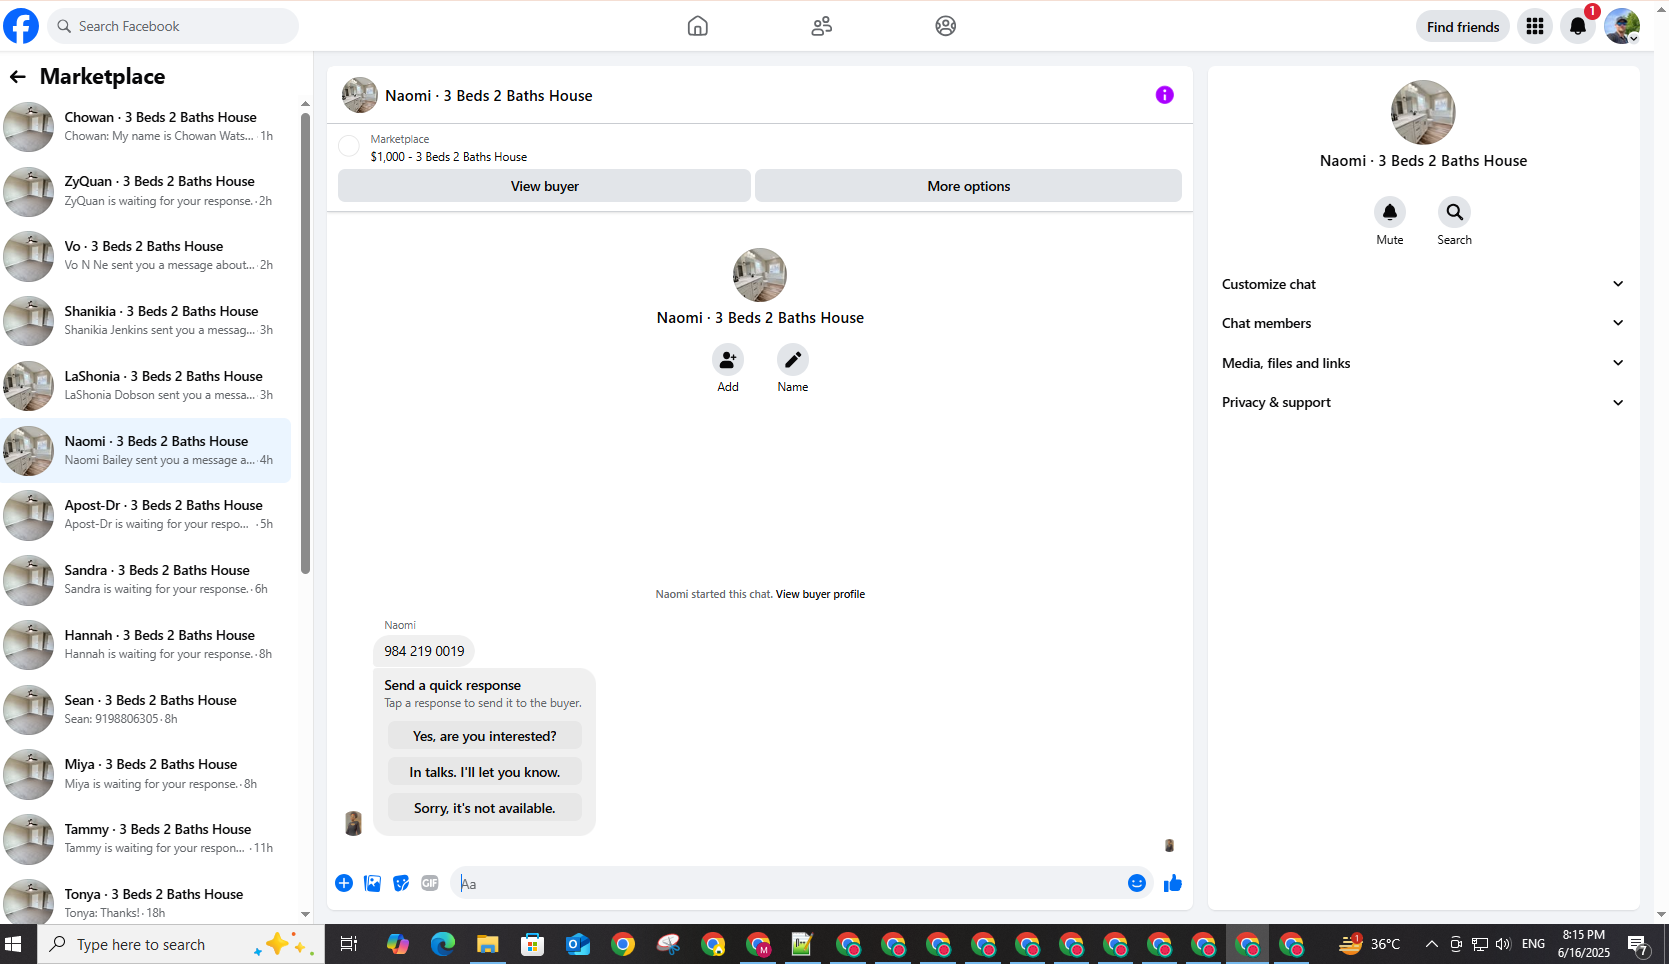Click Find friends button
1669x964 pixels.
(1462, 27)
